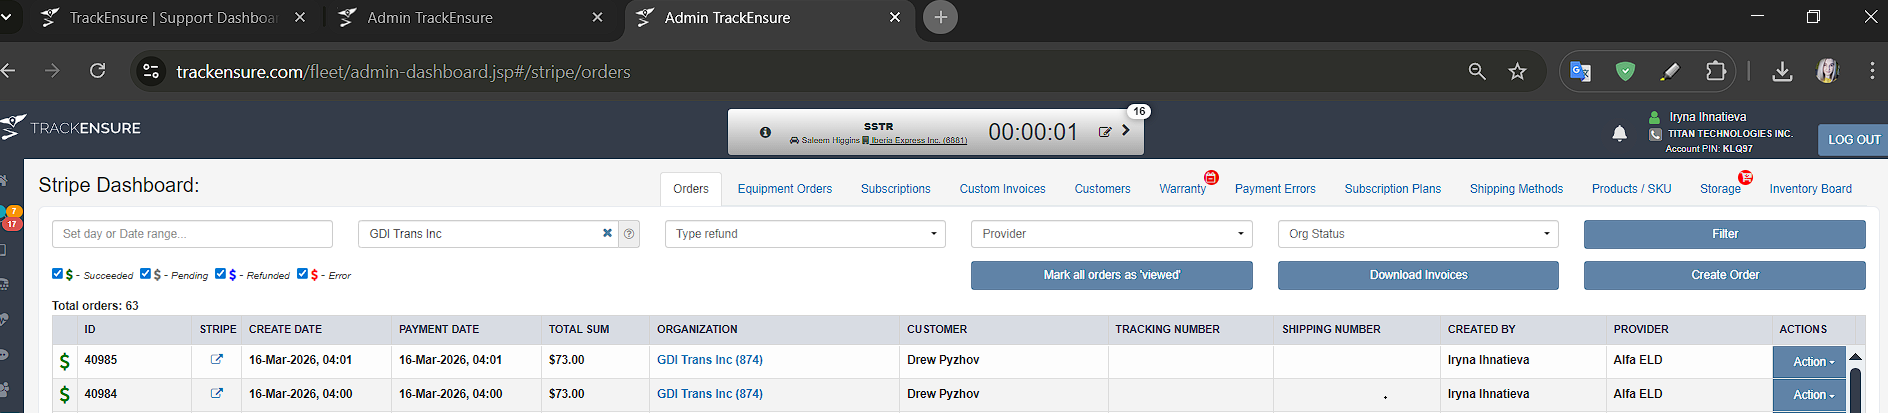This screenshot has width=1888, height=413.
Task: Toggle the Refunded orders checkbox
Action: [x=221, y=274]
